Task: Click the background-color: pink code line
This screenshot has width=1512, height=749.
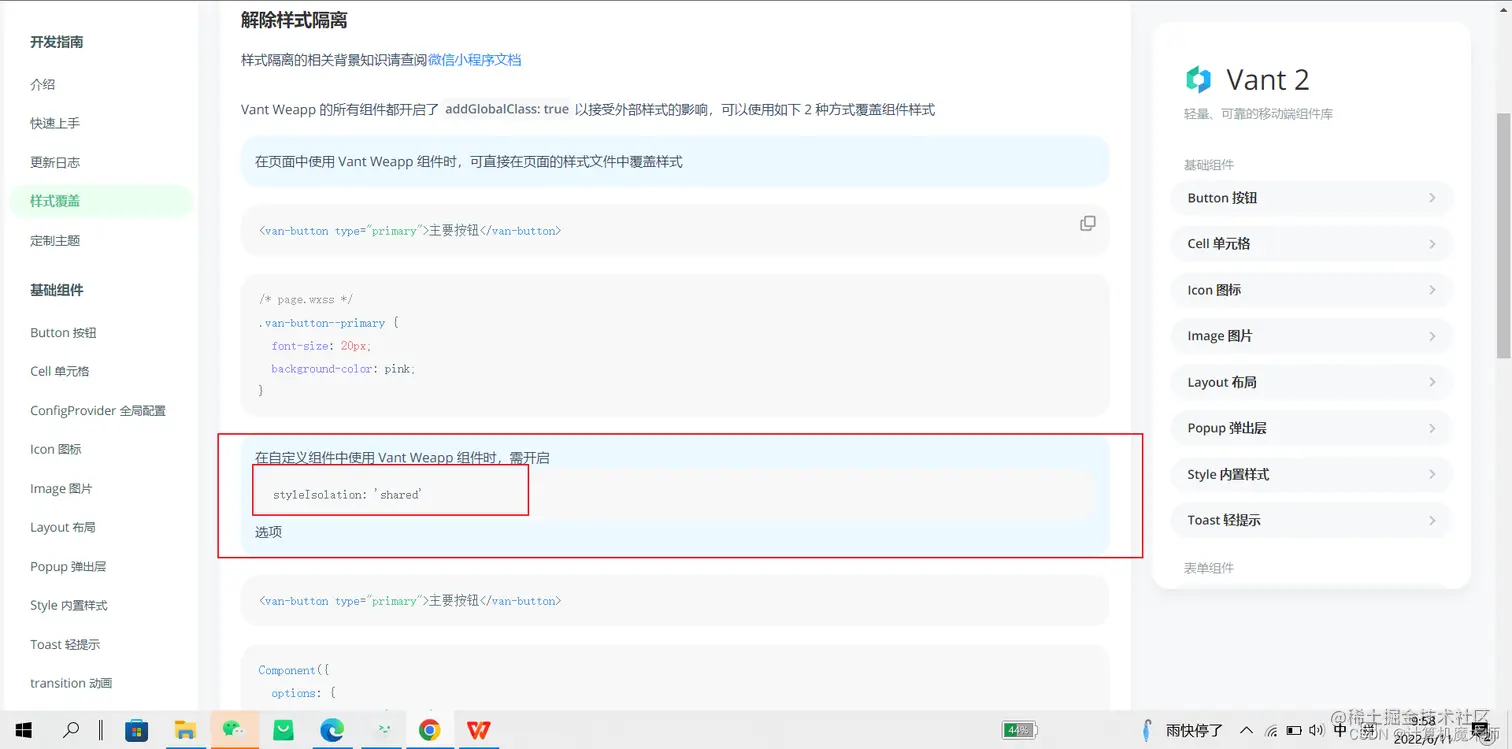Action: 343,369
